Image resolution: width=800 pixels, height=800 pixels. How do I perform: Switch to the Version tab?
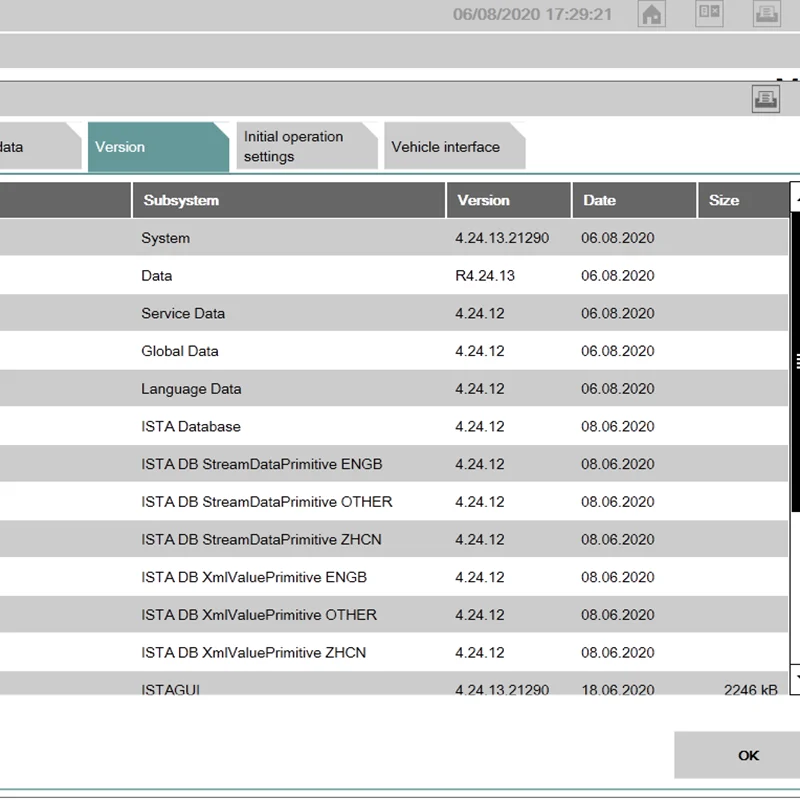[158, 147]
